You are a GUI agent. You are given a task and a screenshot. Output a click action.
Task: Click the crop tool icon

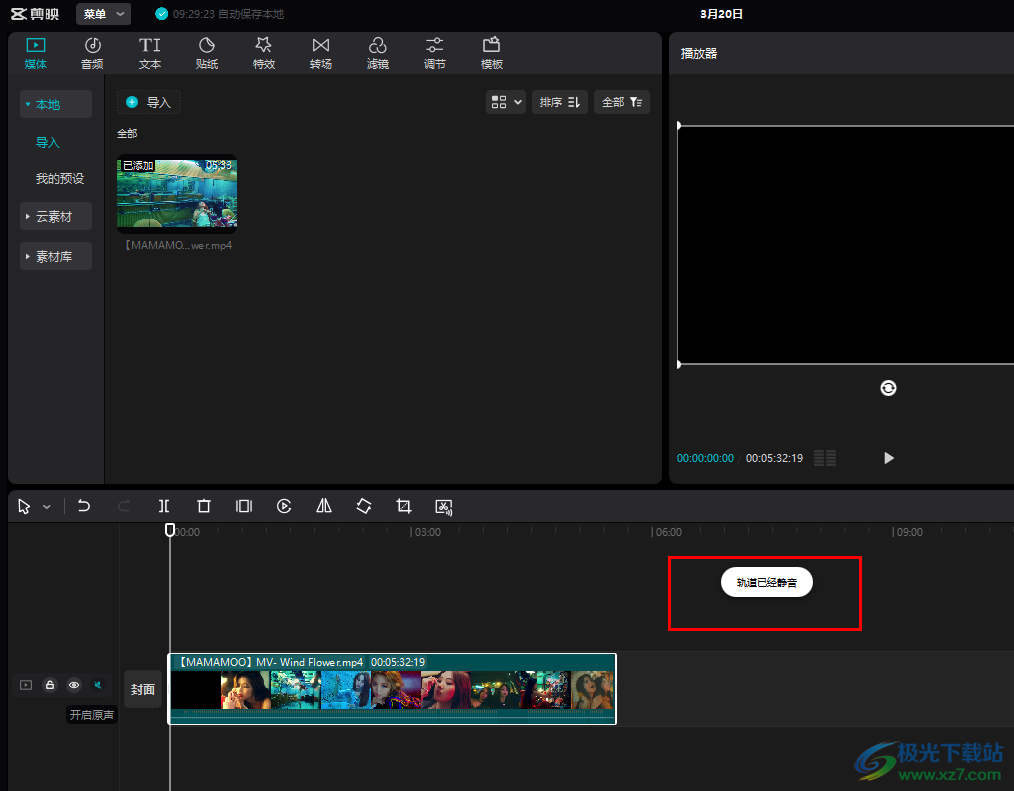(404, 506)
